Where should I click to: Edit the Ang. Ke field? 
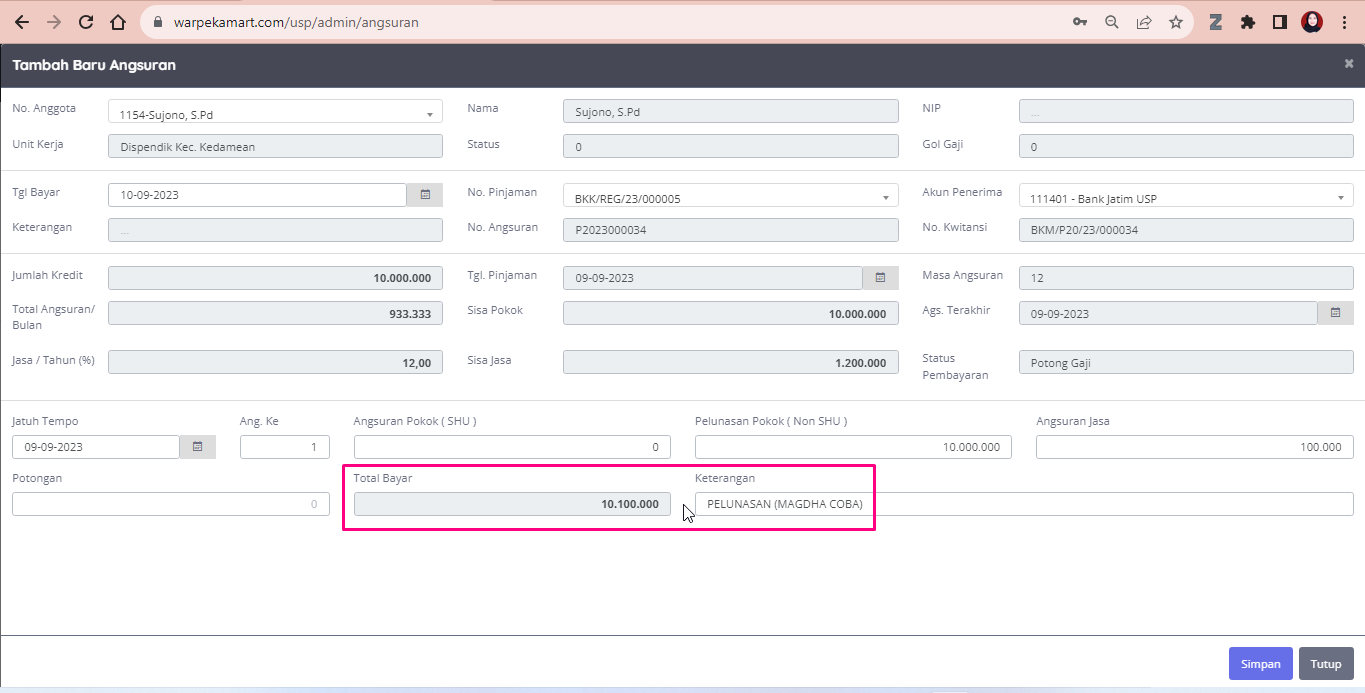click(285, 447)
